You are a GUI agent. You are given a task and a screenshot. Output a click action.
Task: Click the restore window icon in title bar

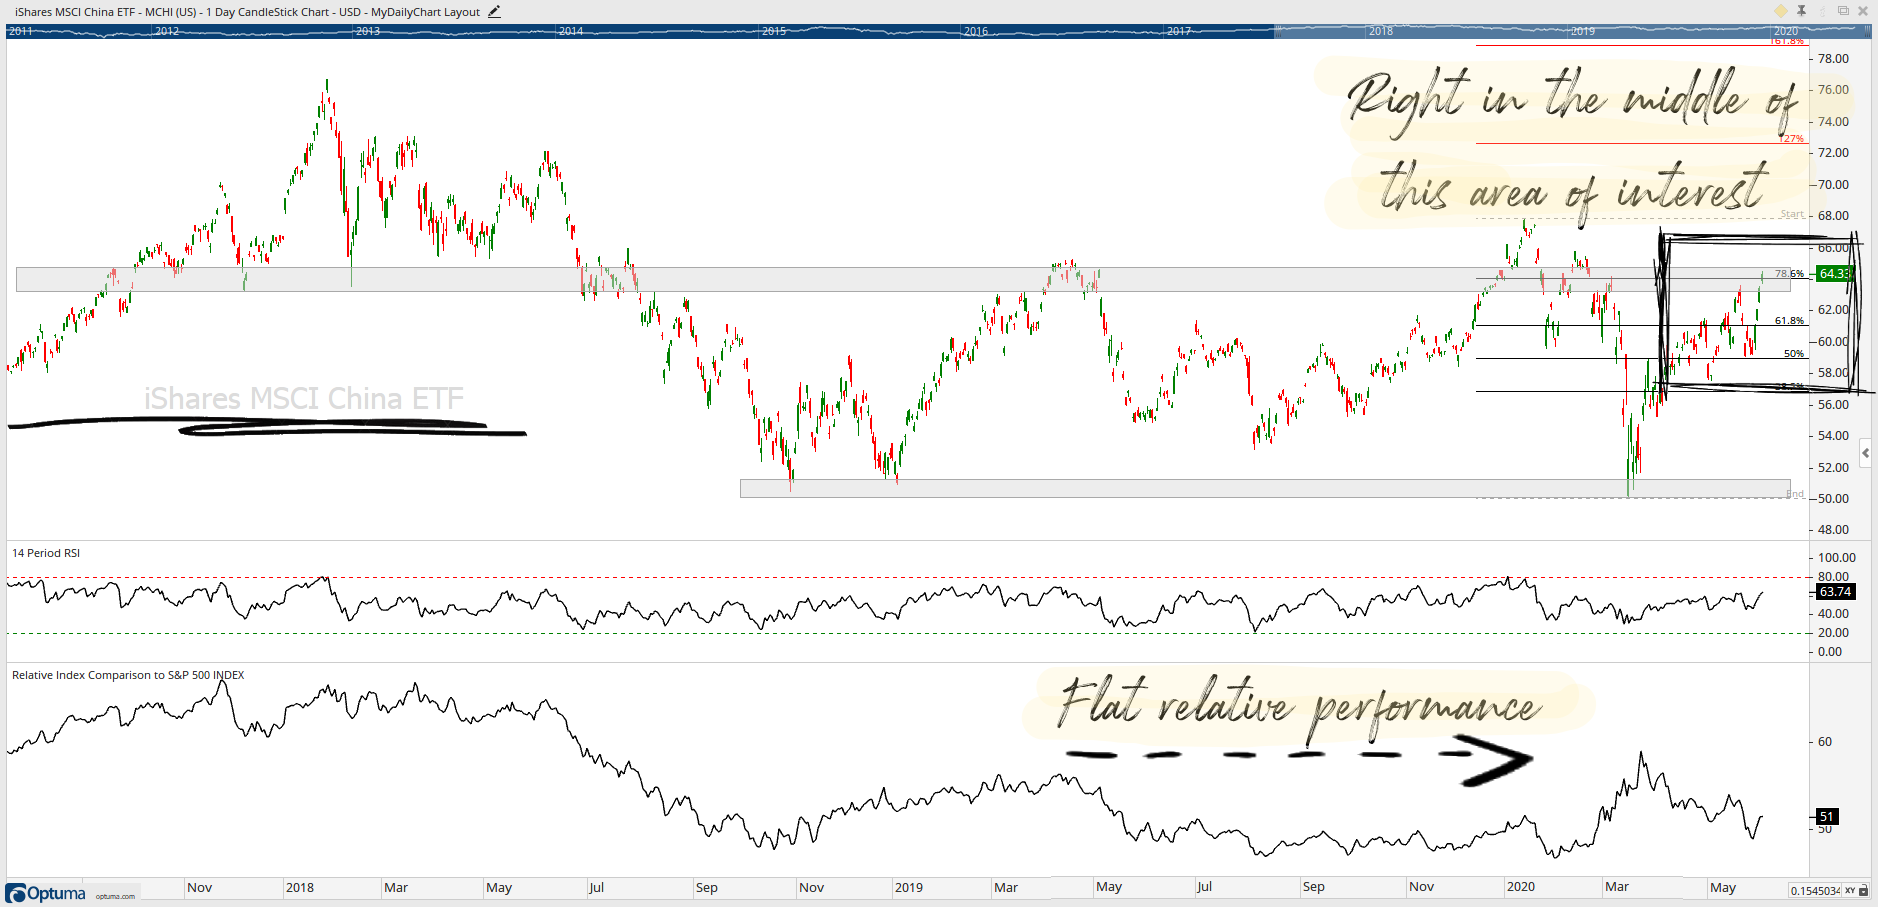pyautogui.click(x=1843, y=11)
